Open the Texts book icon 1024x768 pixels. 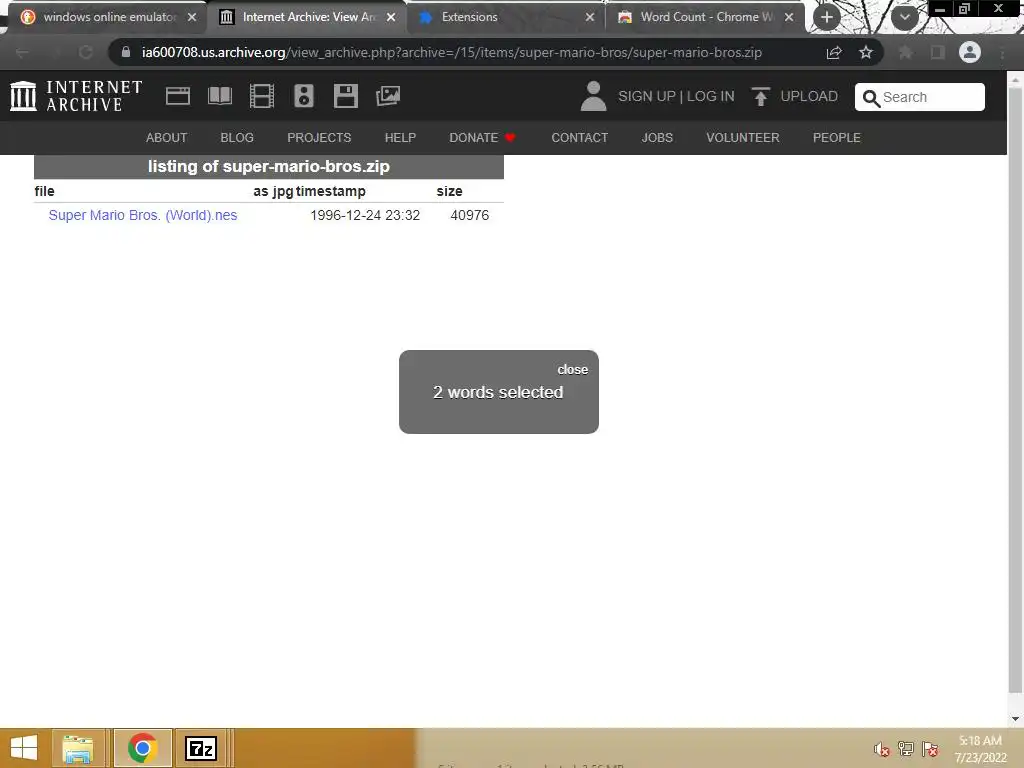click(x=219, y=96)
